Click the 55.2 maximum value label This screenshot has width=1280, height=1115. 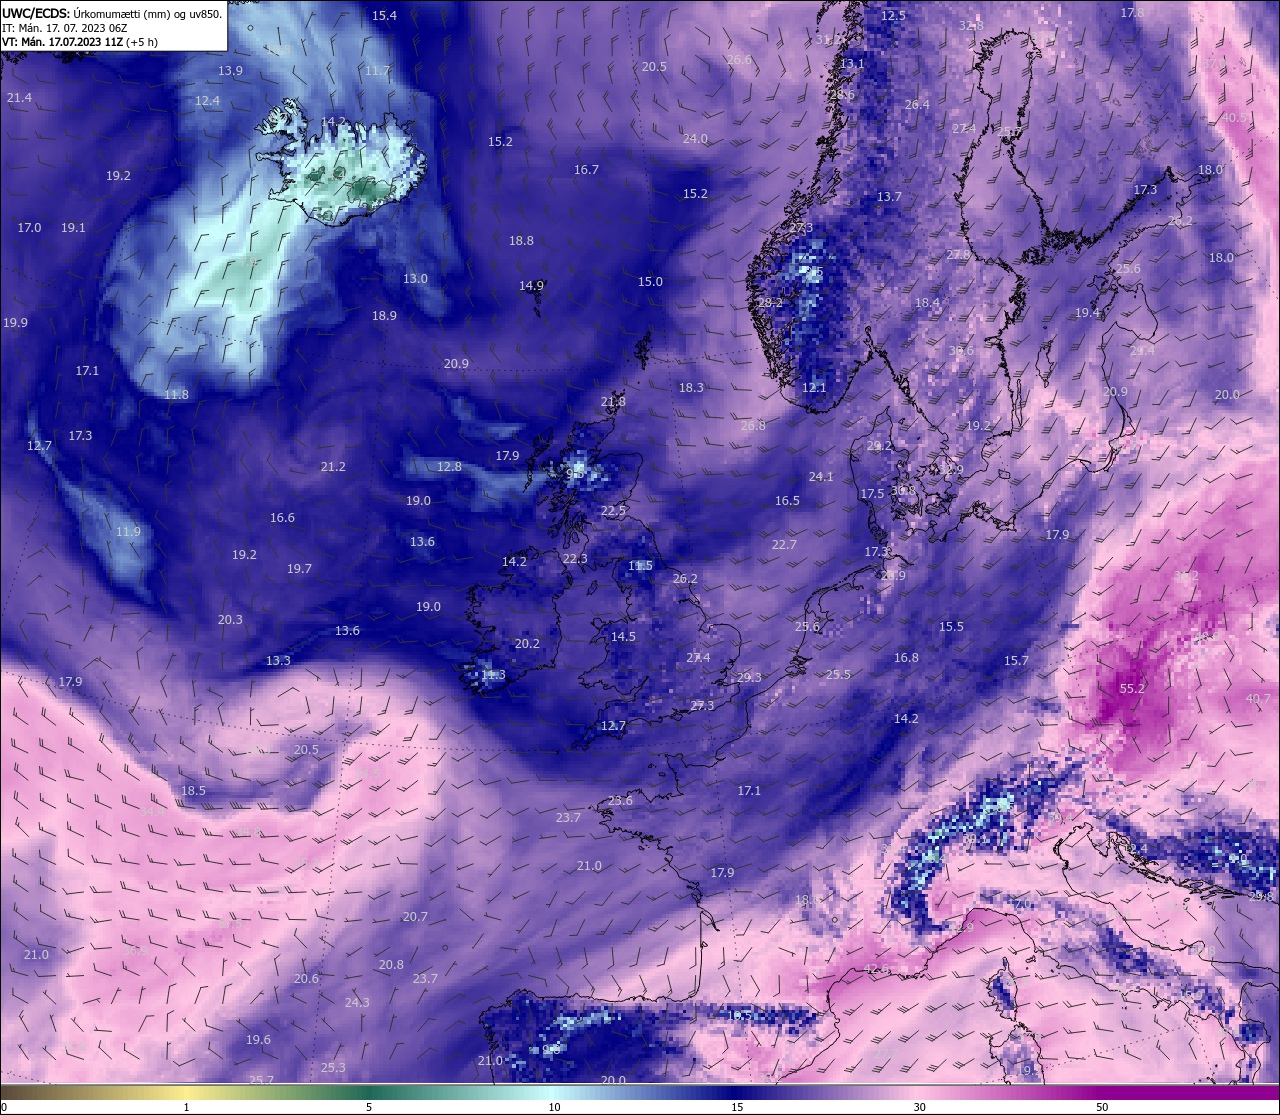point(1132,689)
